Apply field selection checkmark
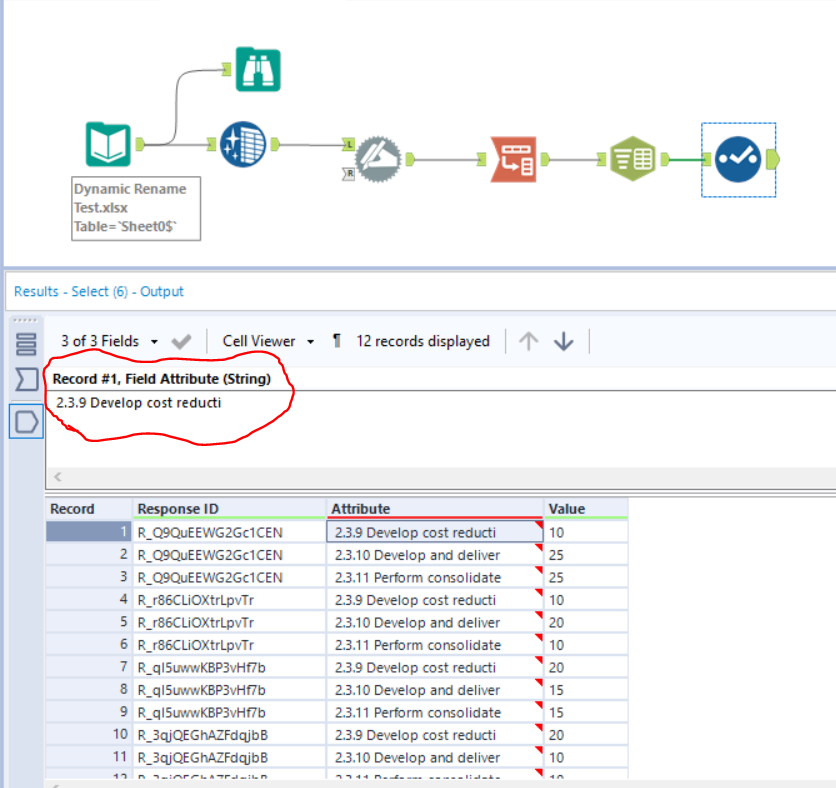Image resolution: width=836 pixels, height=788 pixels. [181, 341]
